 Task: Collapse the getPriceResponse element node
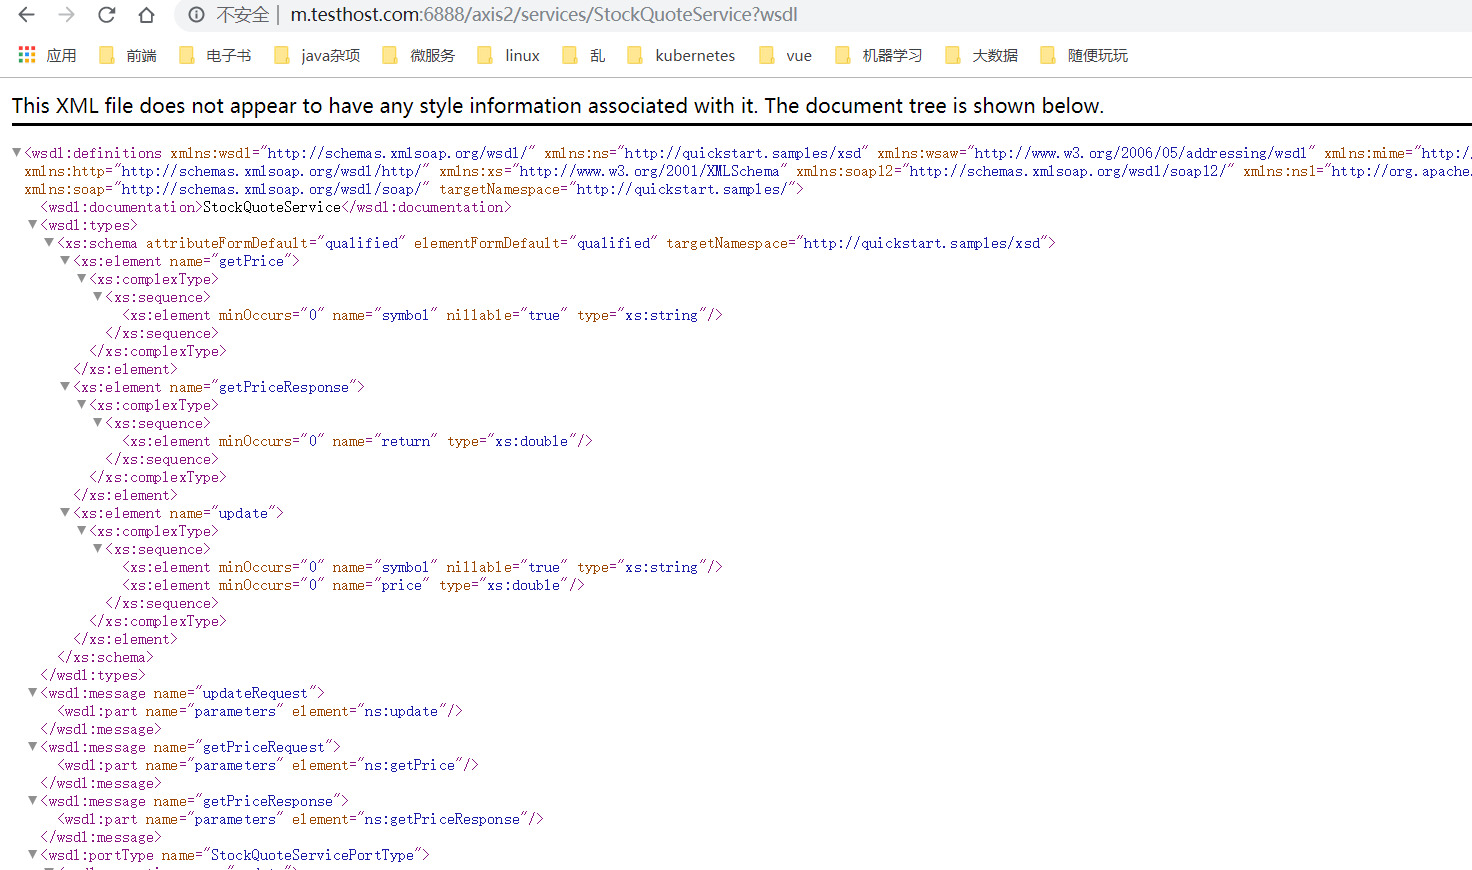pyautogui.click(x=65, y=387)
